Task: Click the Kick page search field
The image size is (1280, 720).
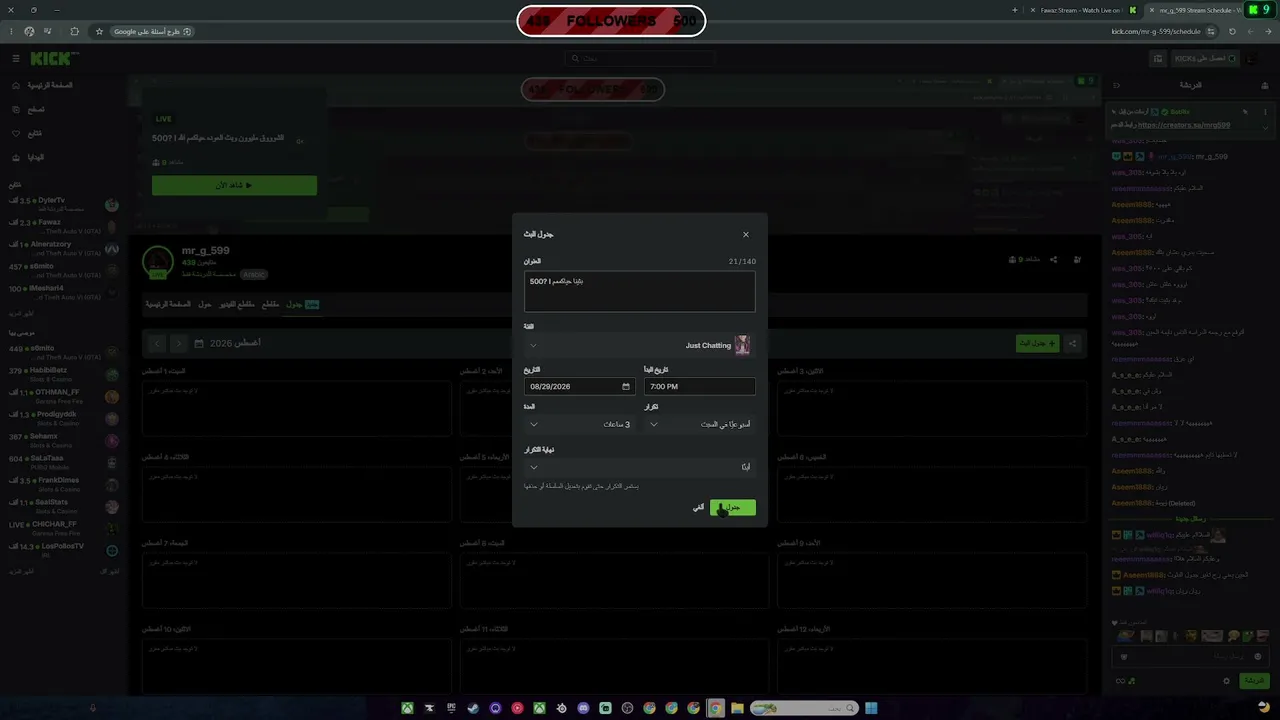Action: (640, 59)
